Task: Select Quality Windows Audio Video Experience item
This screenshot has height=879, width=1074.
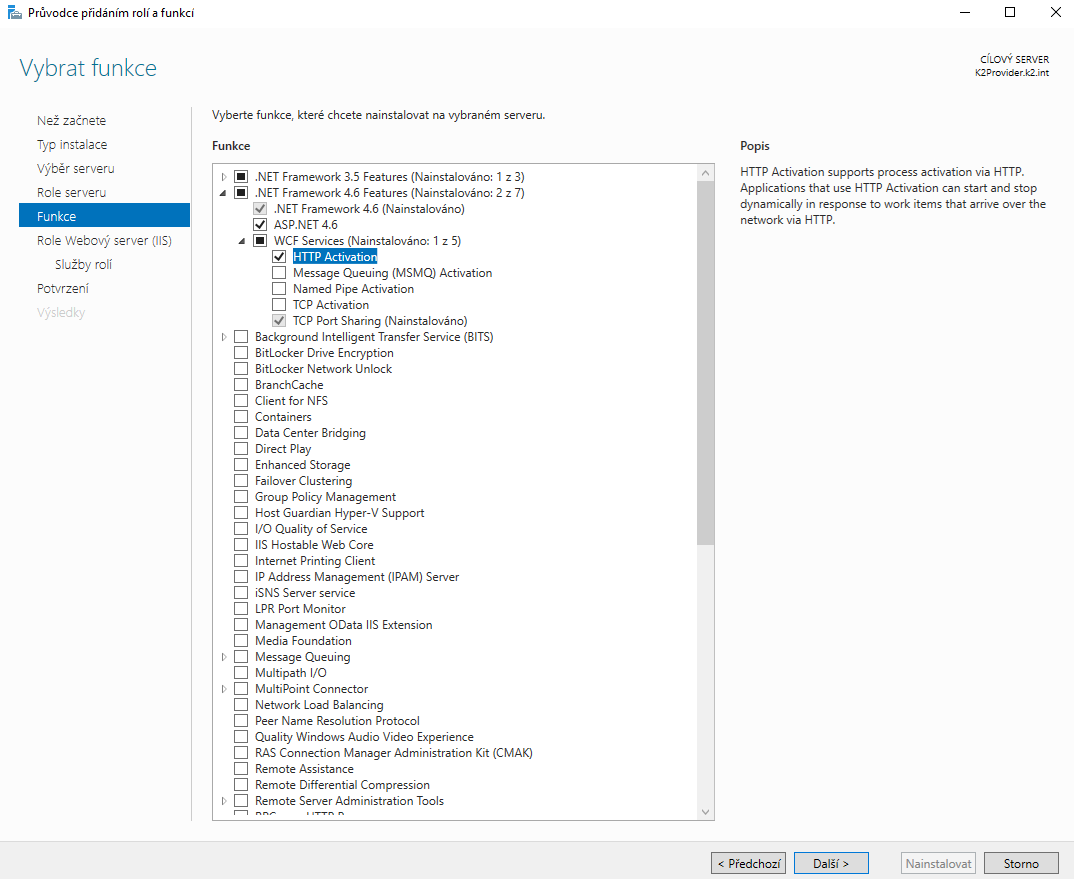Action: [364, 737]
